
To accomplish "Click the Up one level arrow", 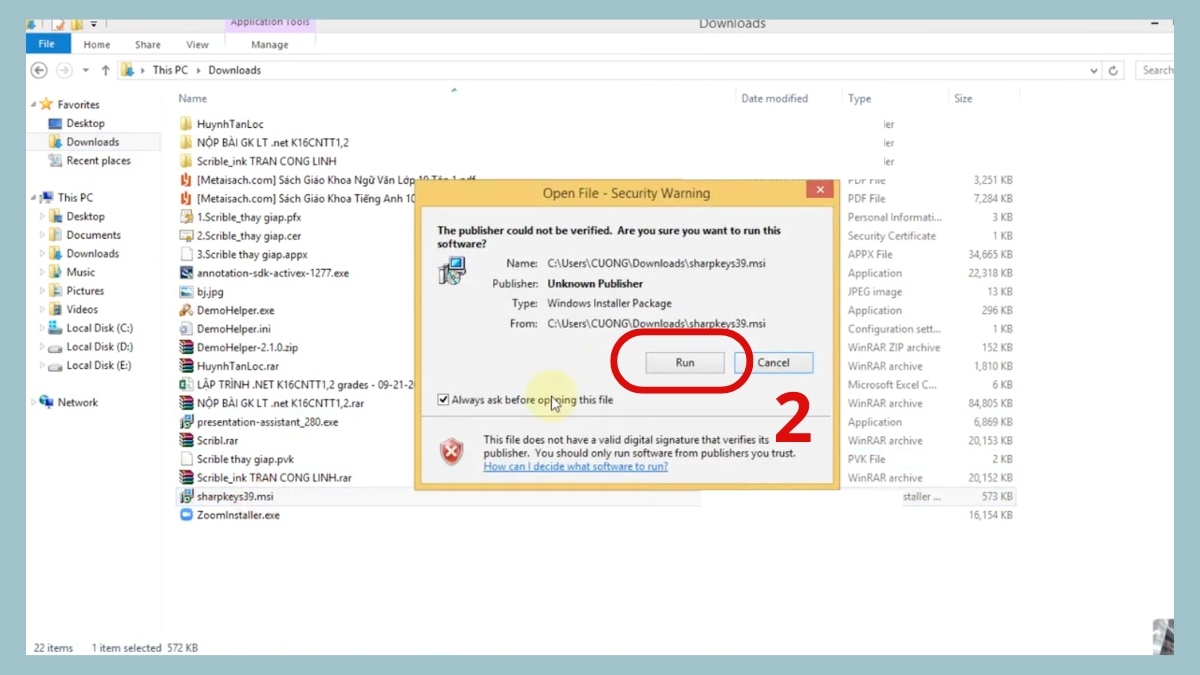I will (x=105, y=70).
